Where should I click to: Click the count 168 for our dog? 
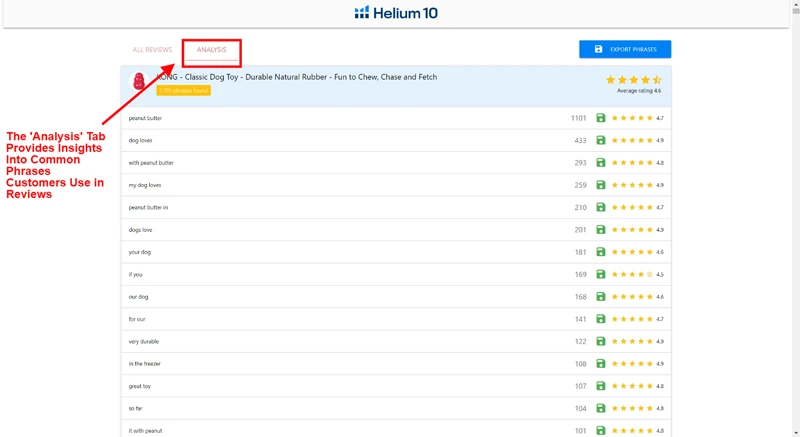580,297
